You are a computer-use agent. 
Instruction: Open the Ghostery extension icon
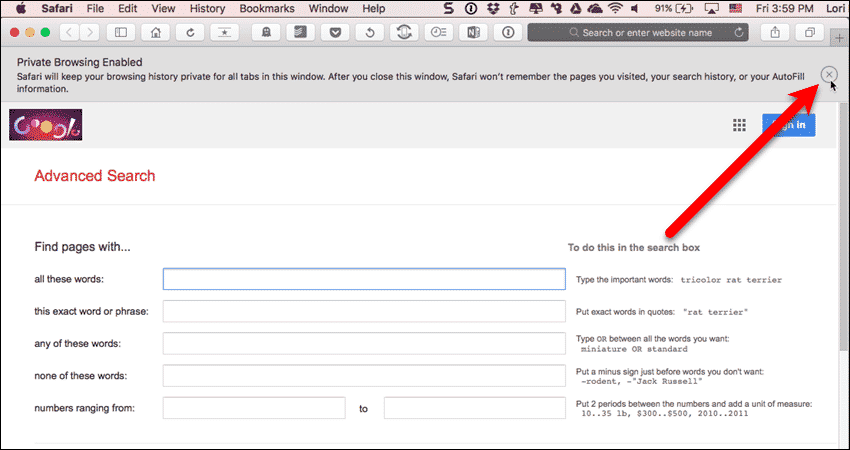pos(266,32)
